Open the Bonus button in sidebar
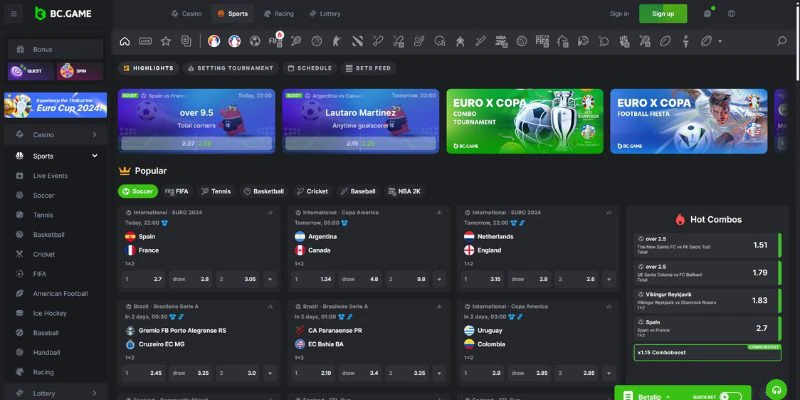 pos(55,49)
